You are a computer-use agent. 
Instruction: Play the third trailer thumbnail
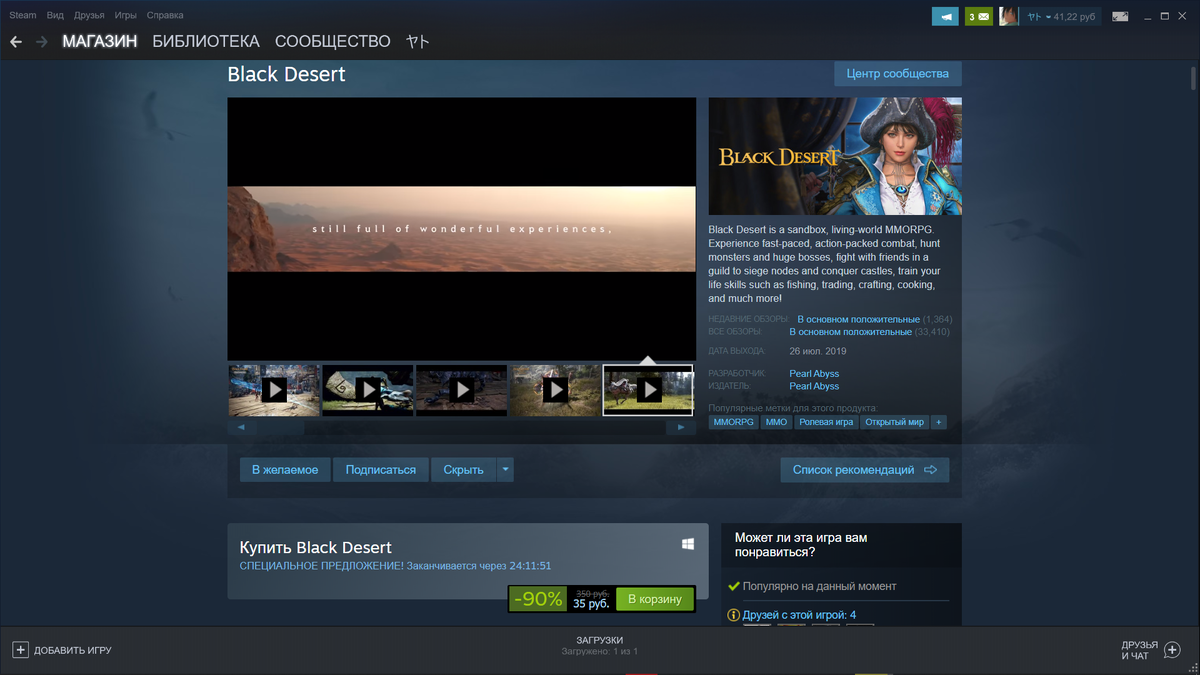[x=461, y=390]
